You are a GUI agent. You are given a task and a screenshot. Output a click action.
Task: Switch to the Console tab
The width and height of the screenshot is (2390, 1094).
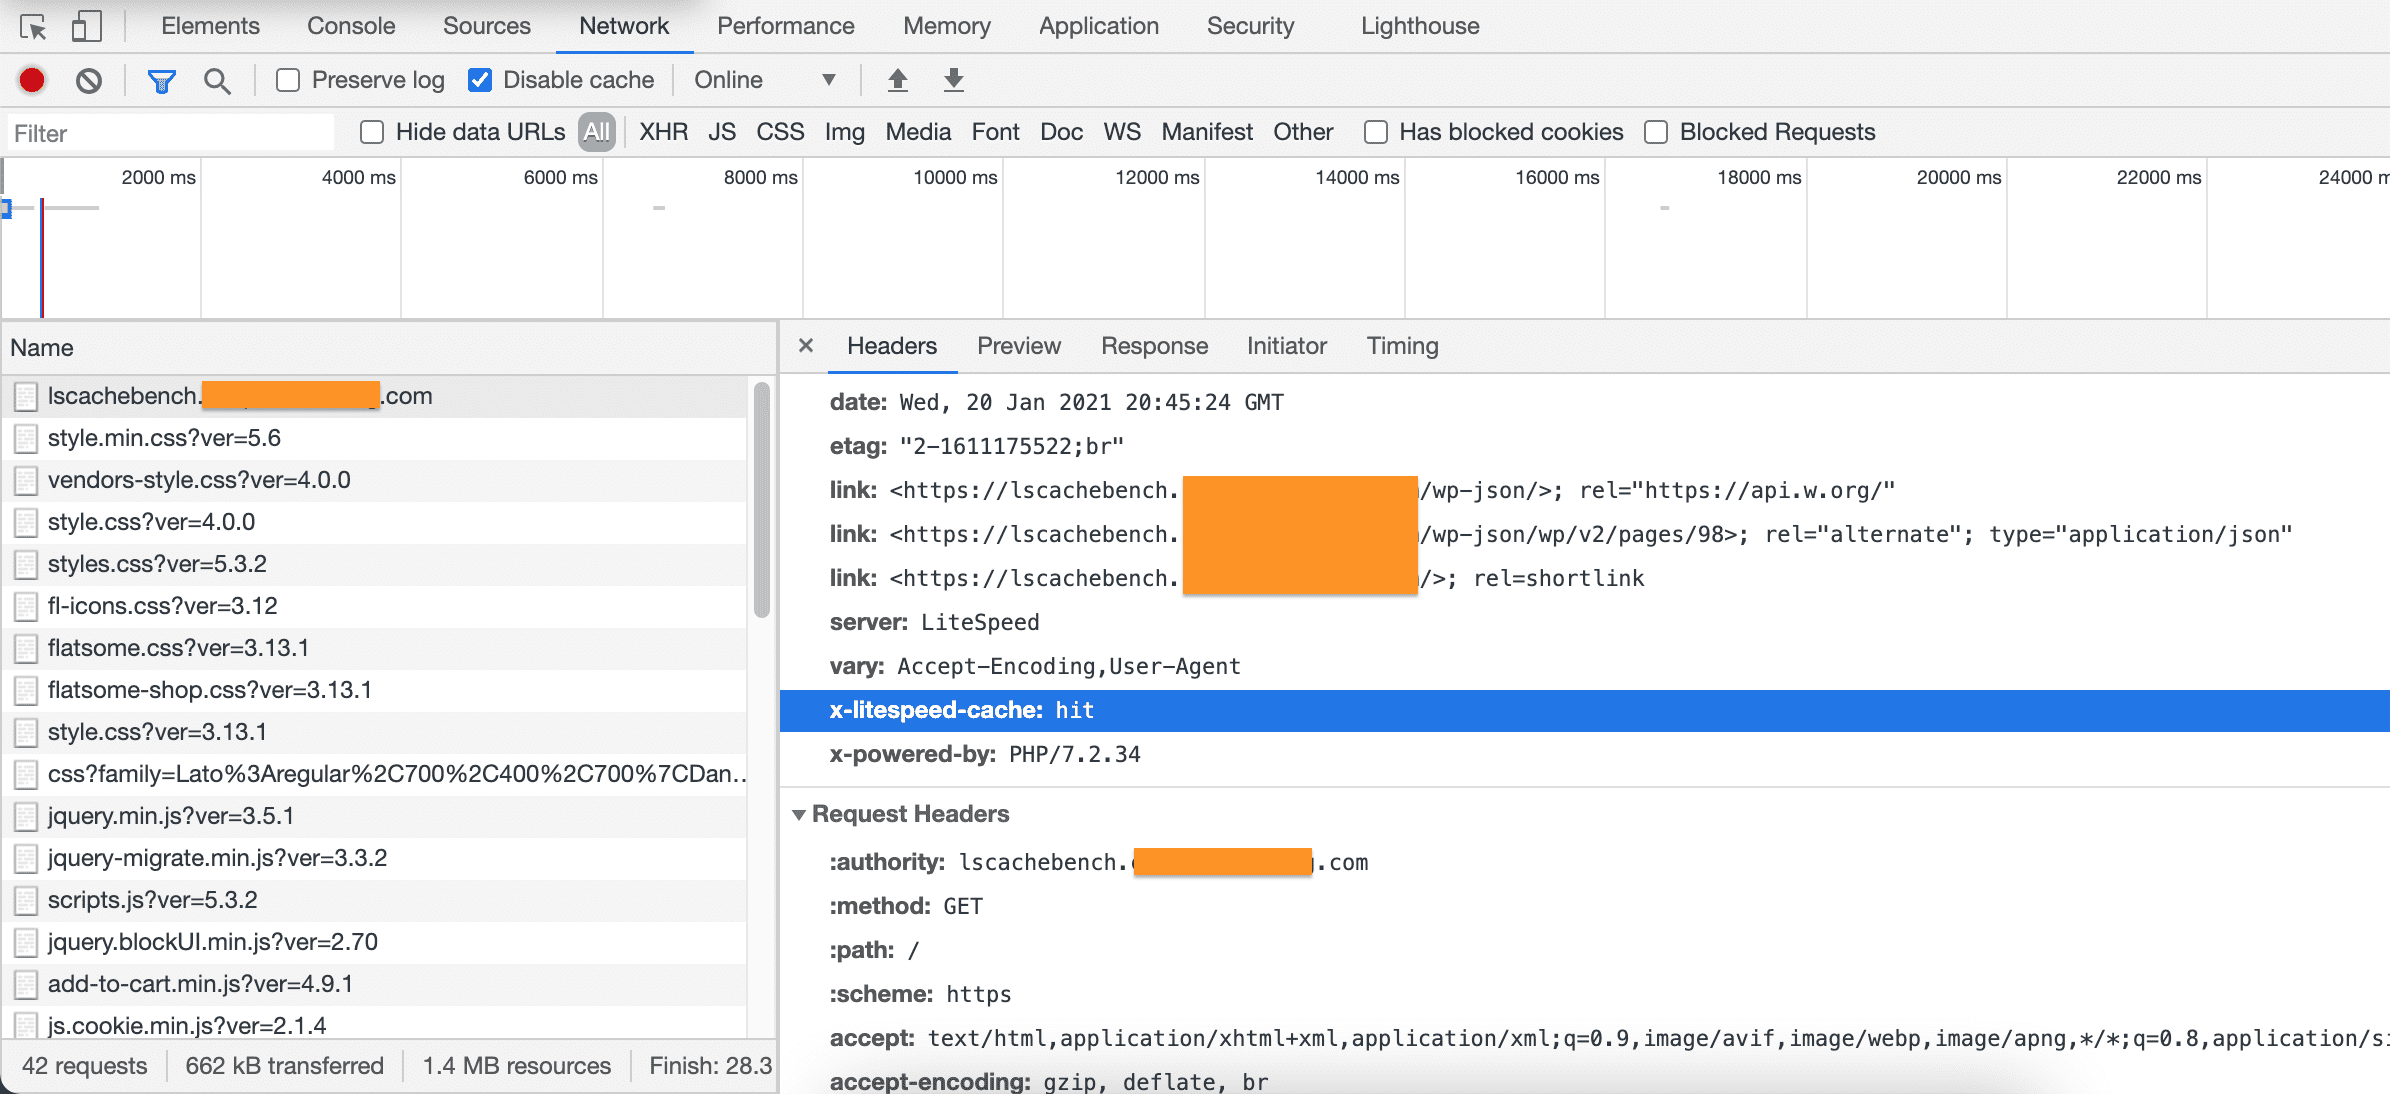pyautogui.click(x=351, y=26)
